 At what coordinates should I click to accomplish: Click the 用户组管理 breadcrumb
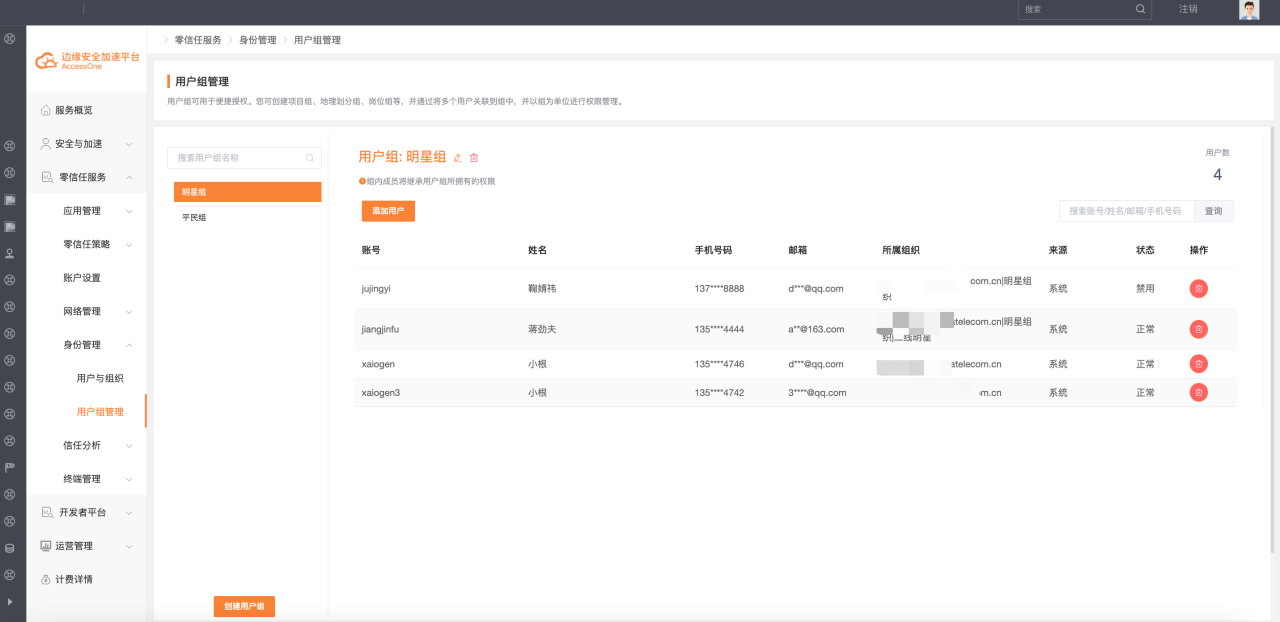pyautogui.click(x=317, y=40)
